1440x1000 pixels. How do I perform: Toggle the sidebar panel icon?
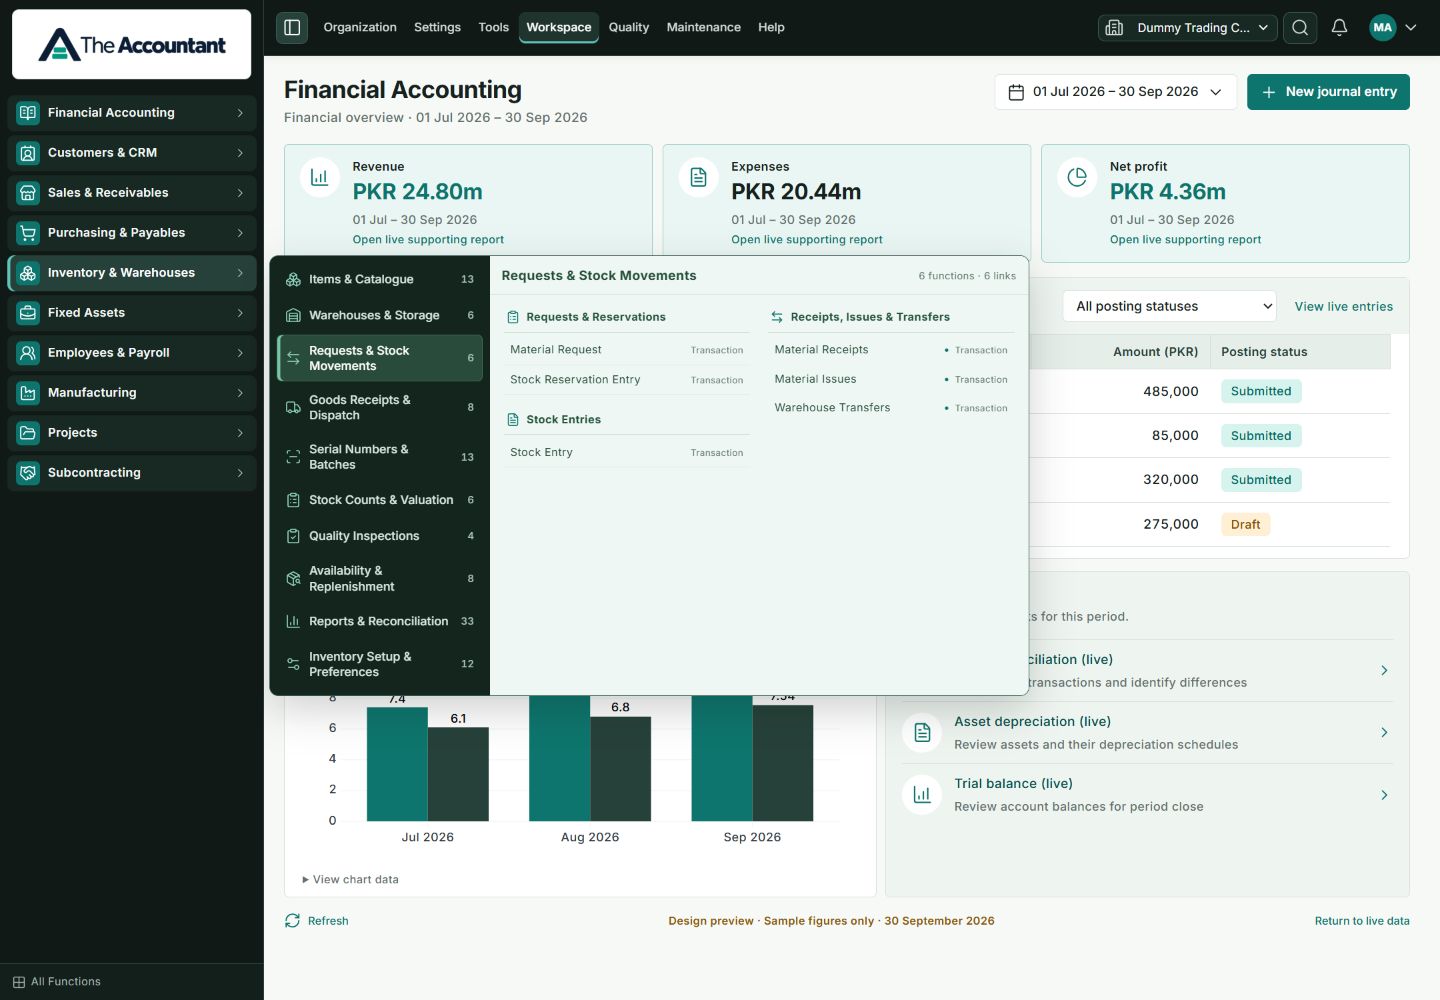click(292, 28)
